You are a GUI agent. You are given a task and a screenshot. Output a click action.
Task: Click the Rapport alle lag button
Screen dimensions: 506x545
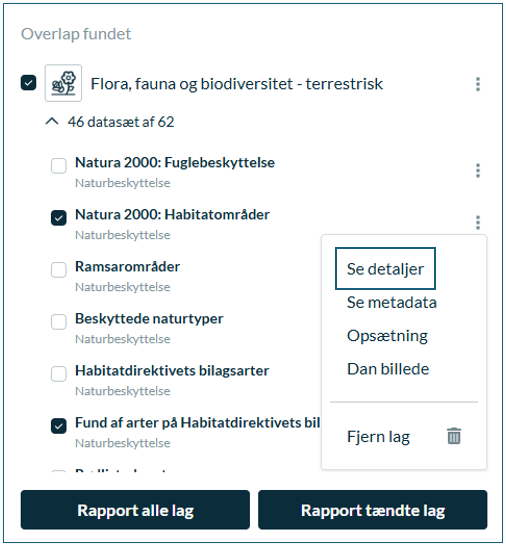(135, 510)
